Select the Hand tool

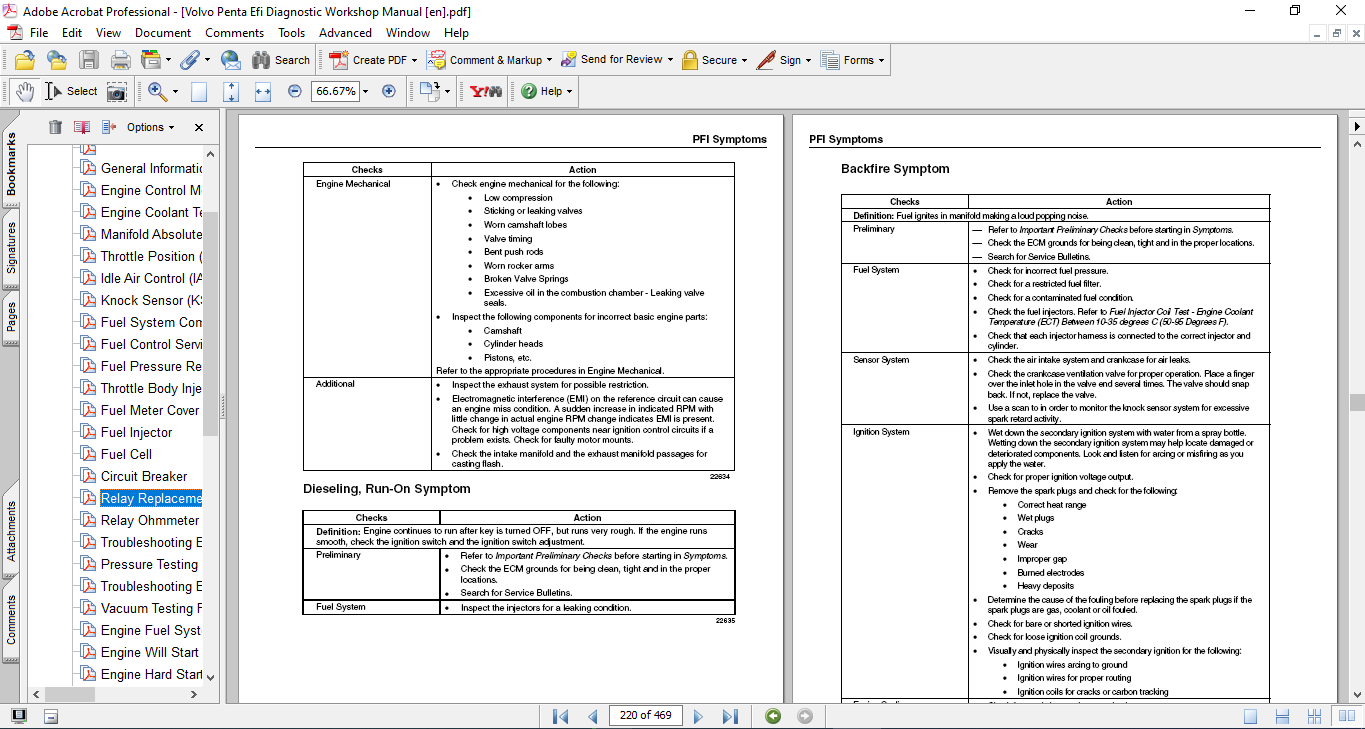[x=24, y=91]
